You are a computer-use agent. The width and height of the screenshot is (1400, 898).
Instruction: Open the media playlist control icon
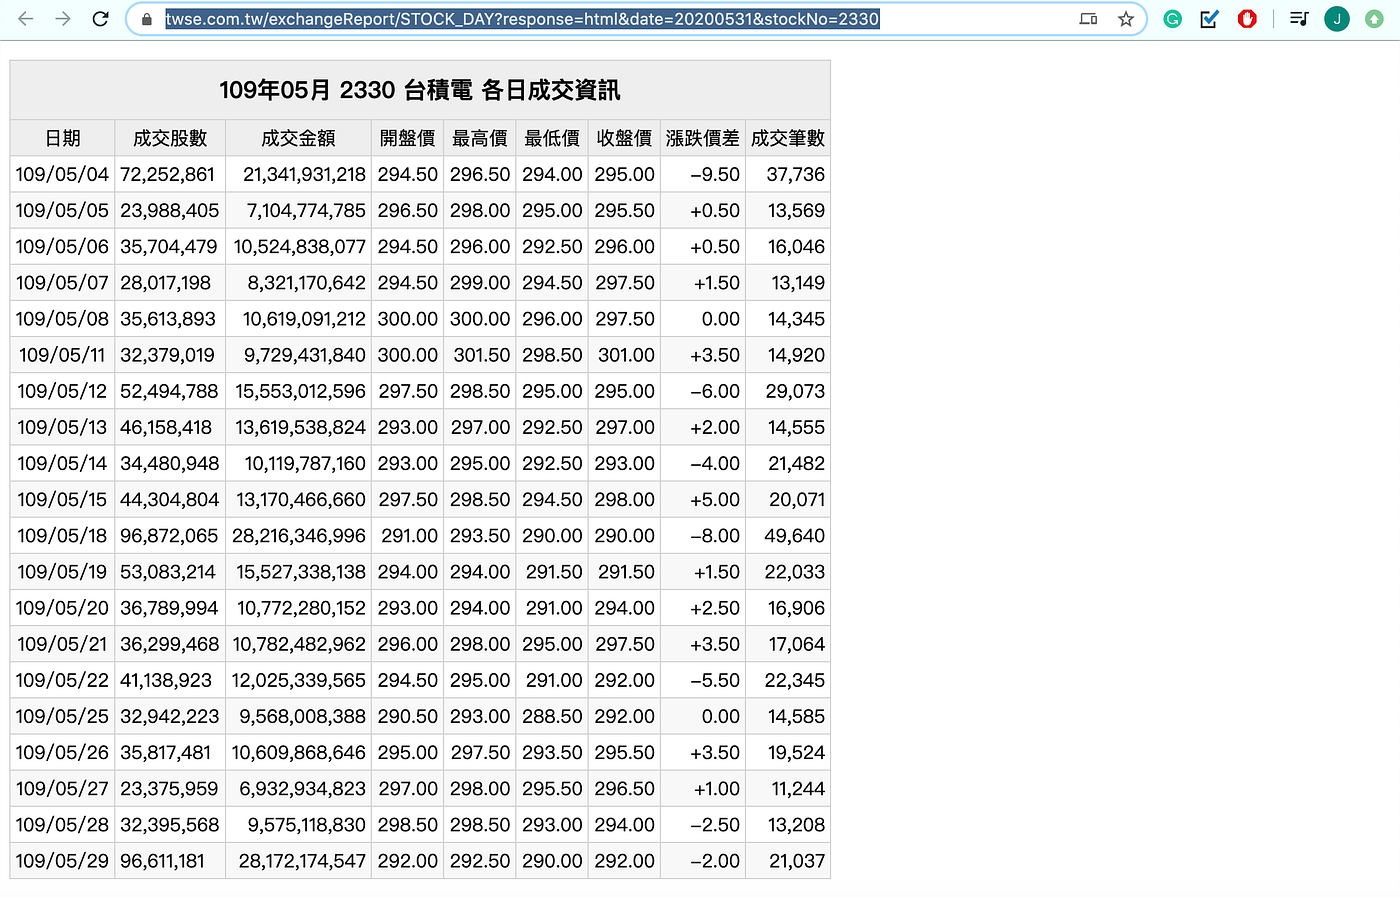click(x=1299, y=19)
